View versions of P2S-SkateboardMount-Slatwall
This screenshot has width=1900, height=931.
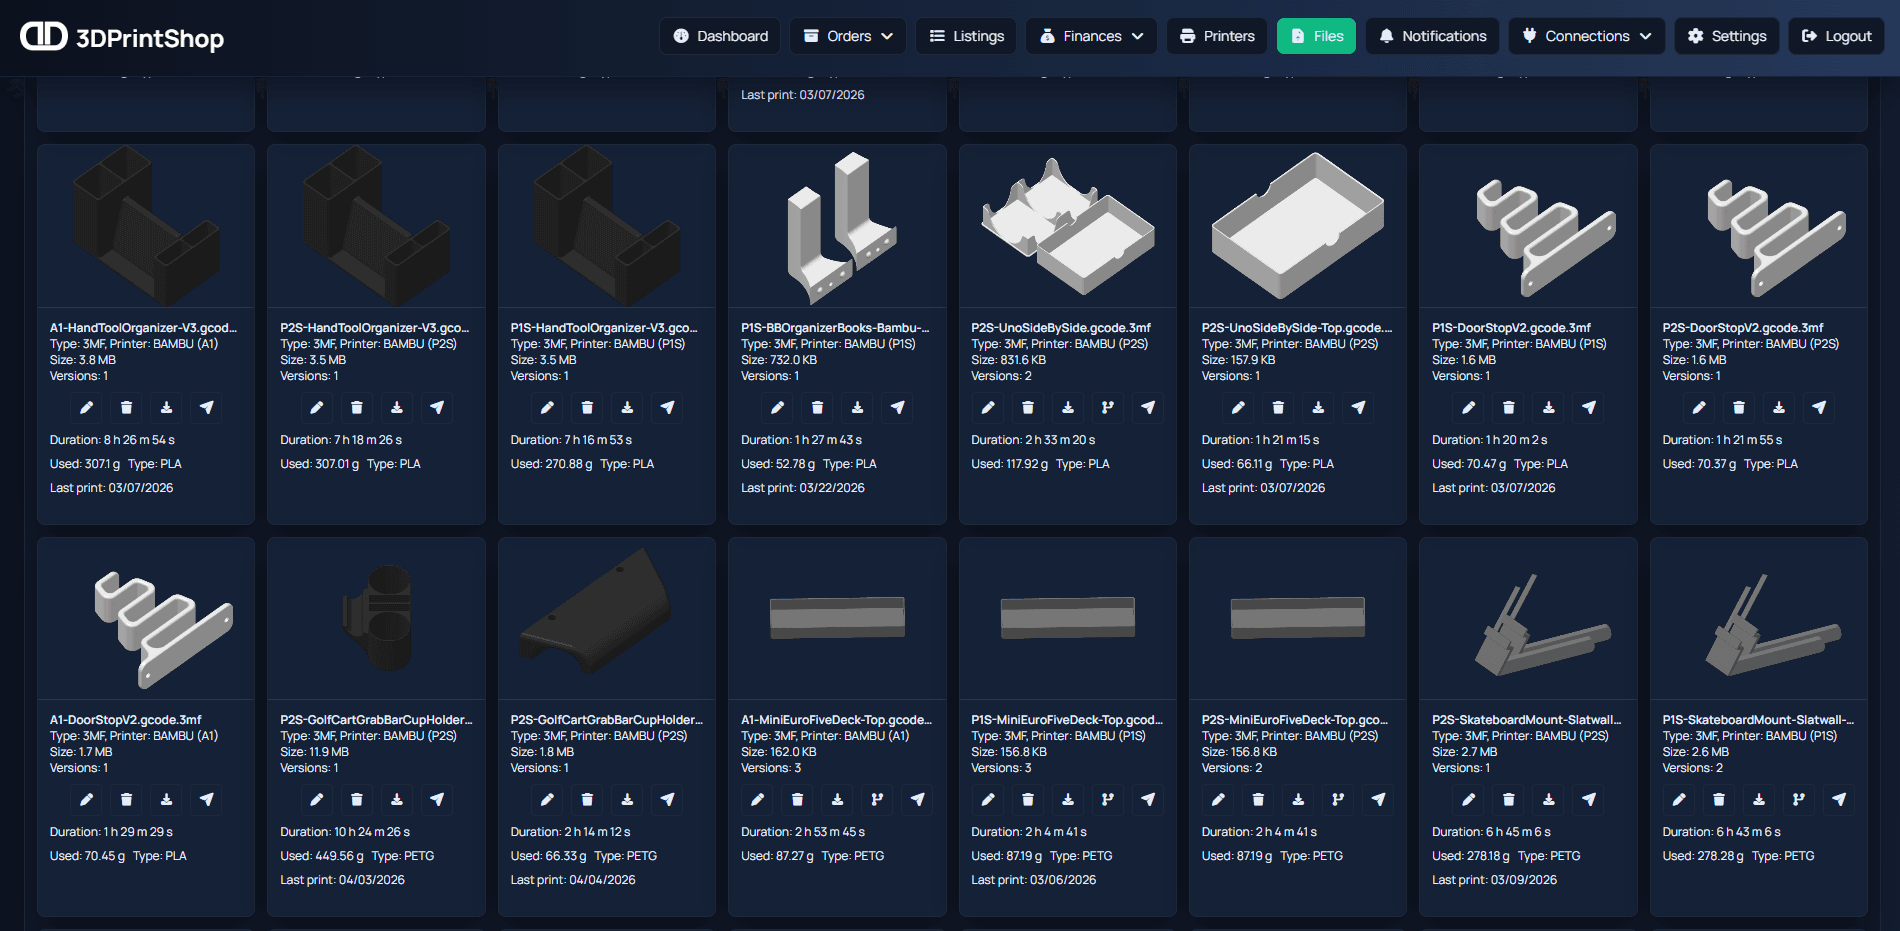(x=1799, y=800)
